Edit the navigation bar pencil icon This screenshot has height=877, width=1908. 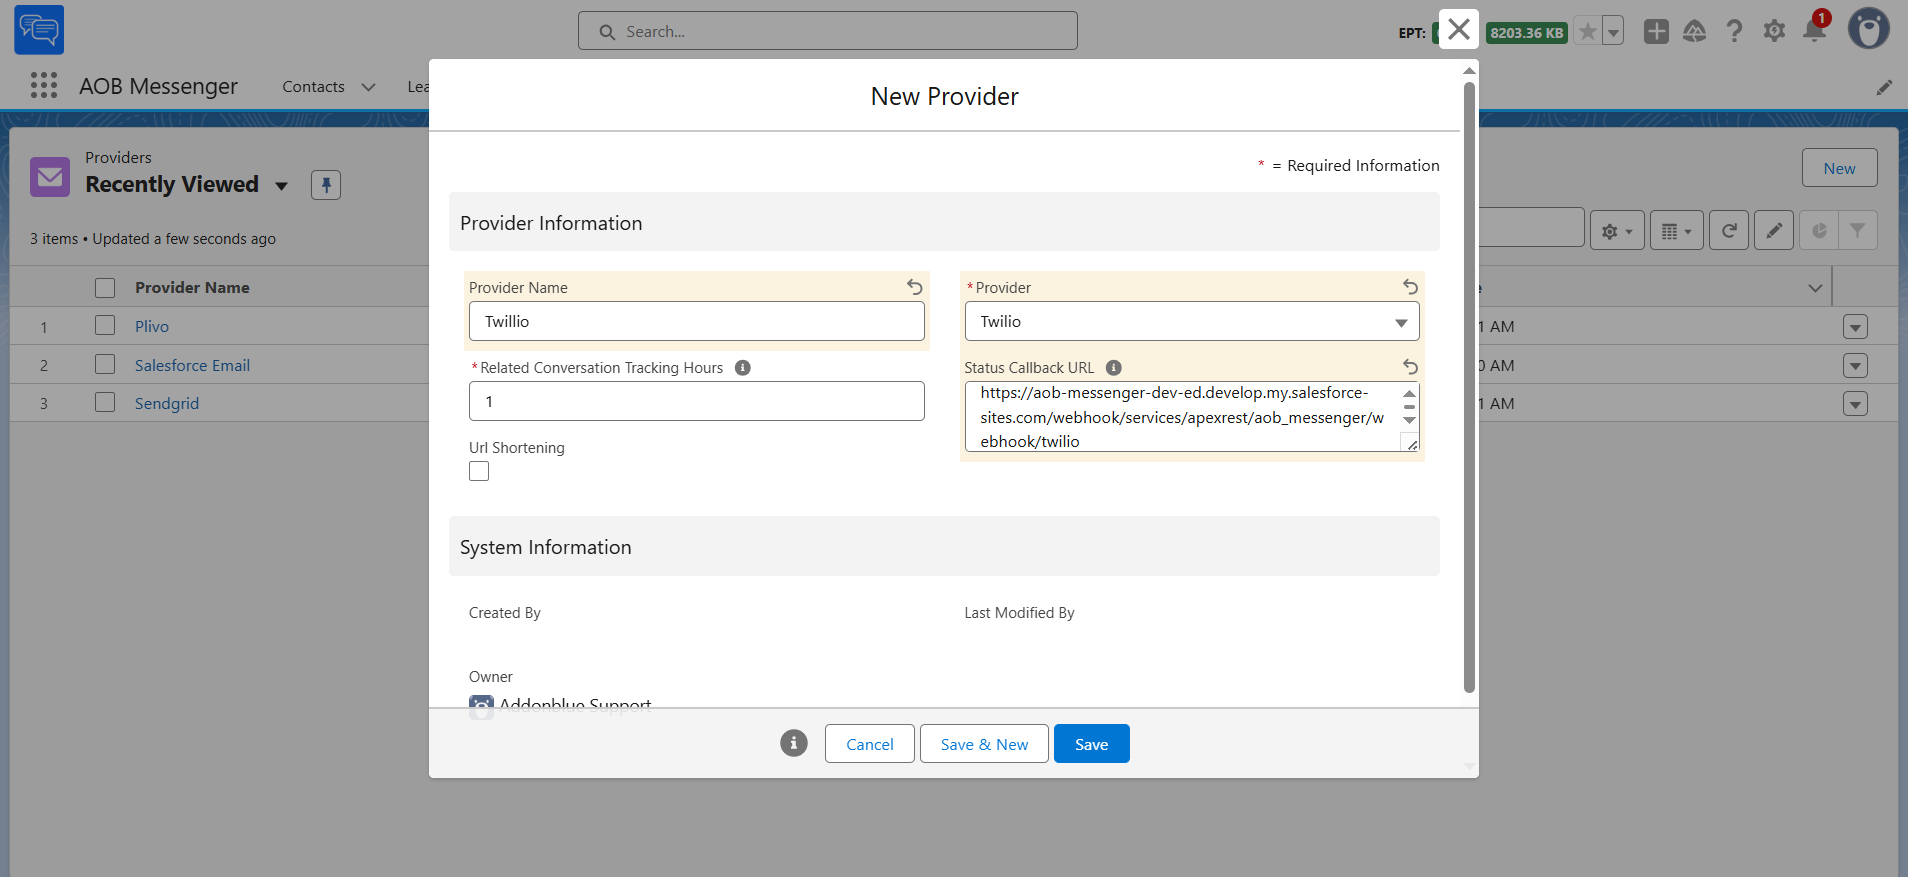(x=1884, y=87)
